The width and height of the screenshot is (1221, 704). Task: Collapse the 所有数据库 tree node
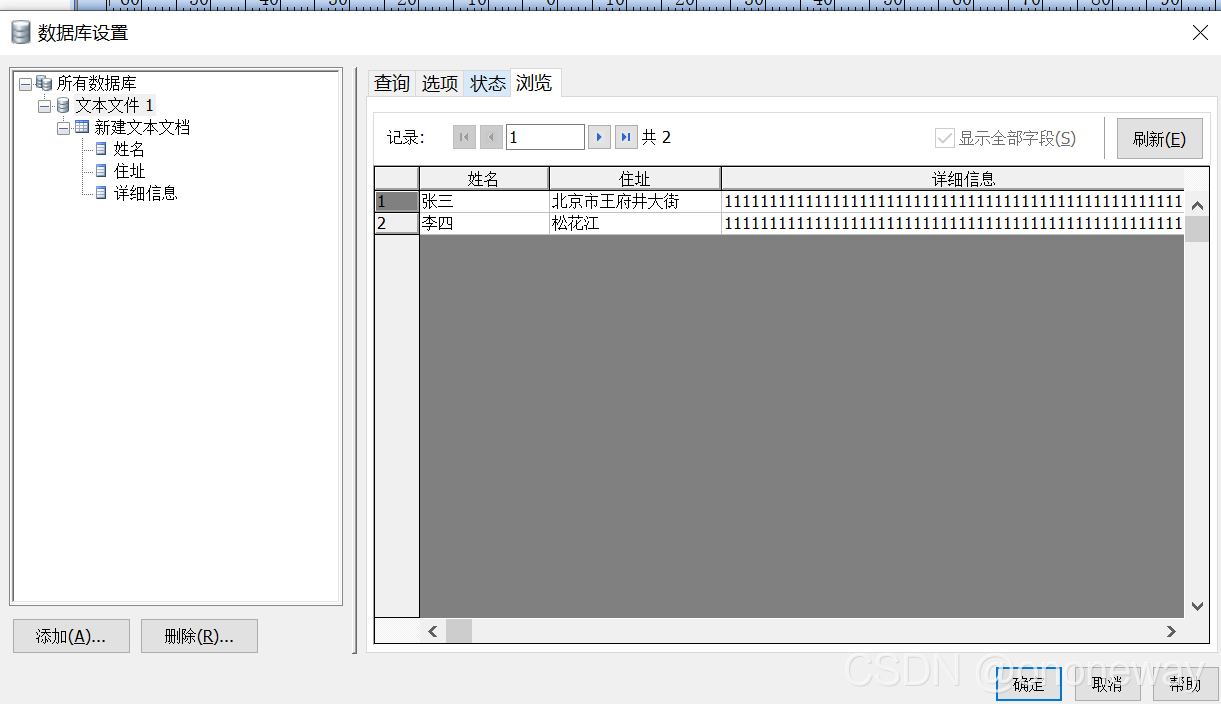click(25, 84)
